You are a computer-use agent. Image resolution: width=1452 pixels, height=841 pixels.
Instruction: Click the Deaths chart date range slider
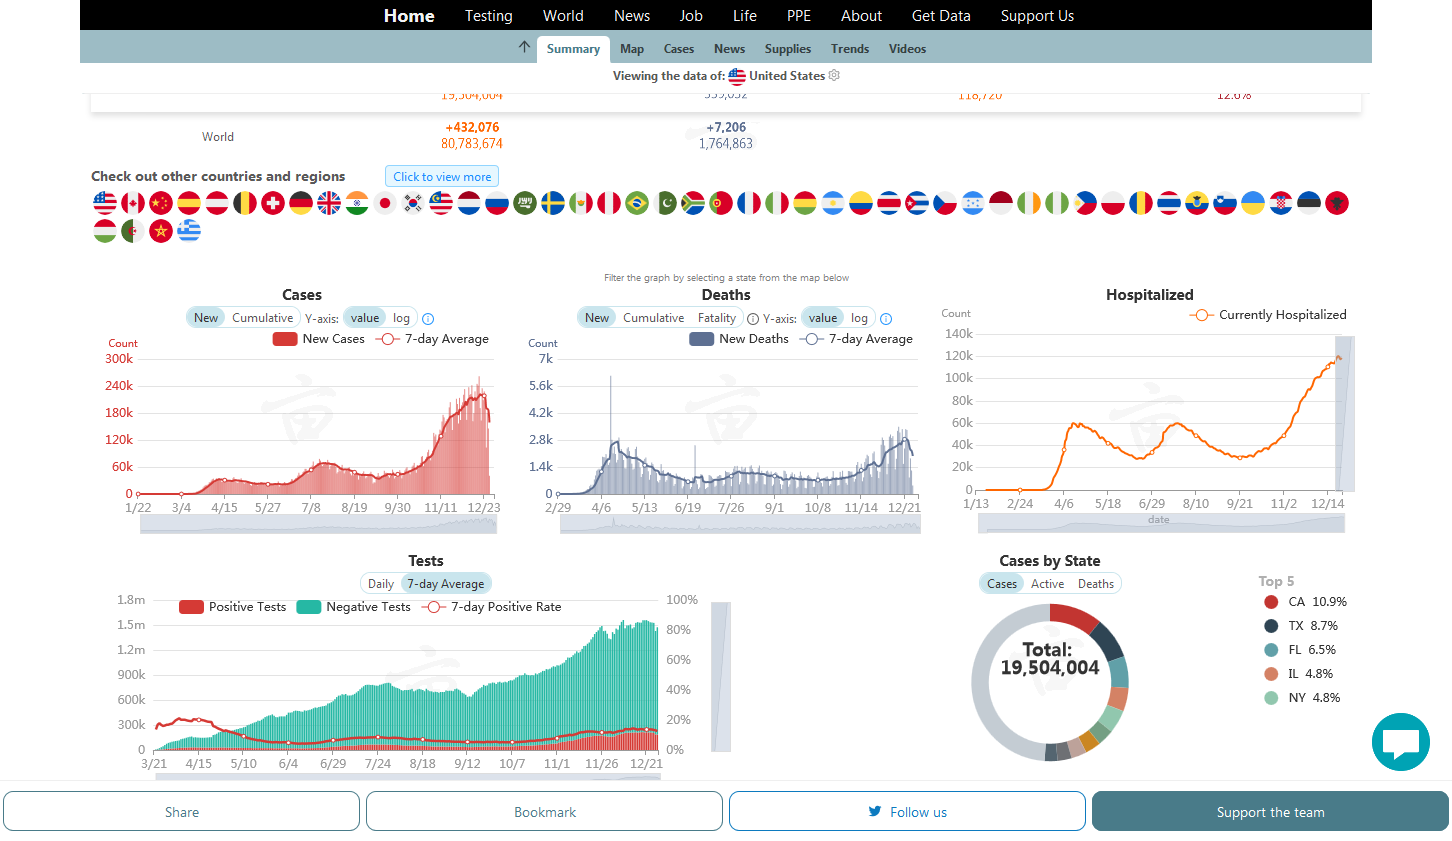(740, 525)
